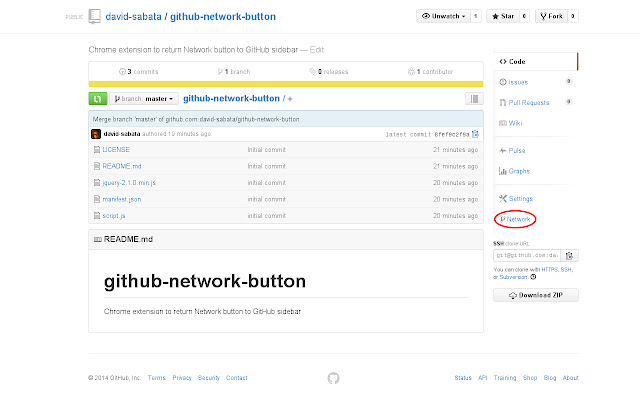
Task: Copy SSH clone URL to clipboard
Action: pos(569,256)
